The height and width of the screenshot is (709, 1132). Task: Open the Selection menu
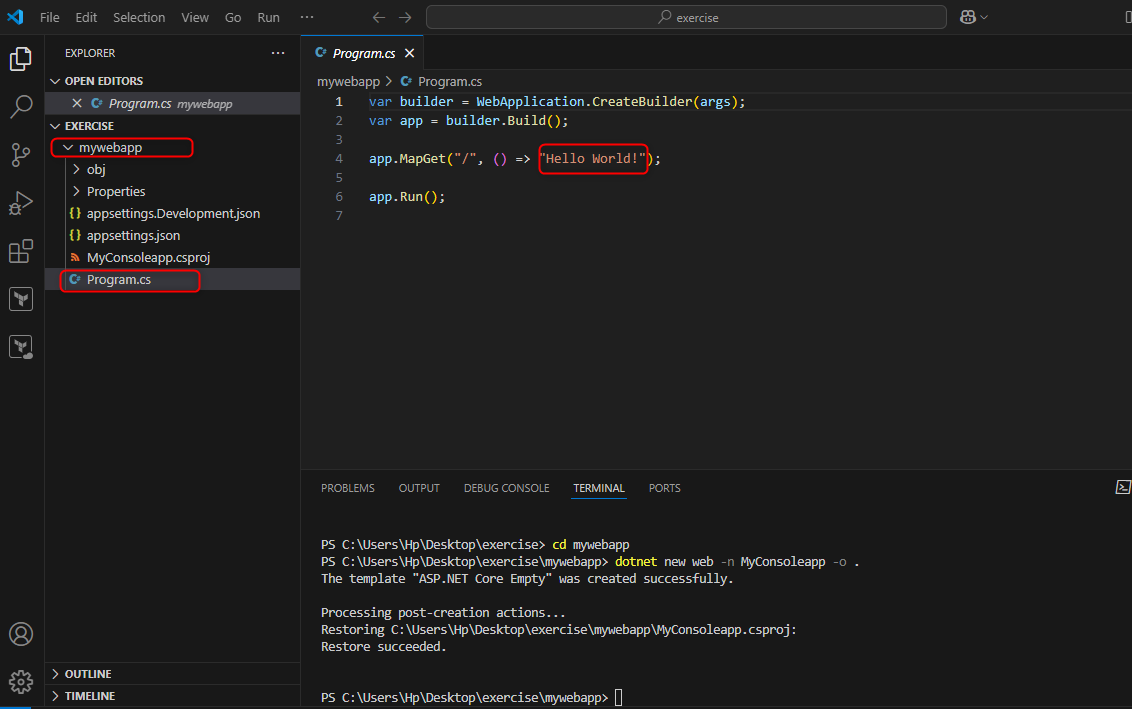pos(139,17)
